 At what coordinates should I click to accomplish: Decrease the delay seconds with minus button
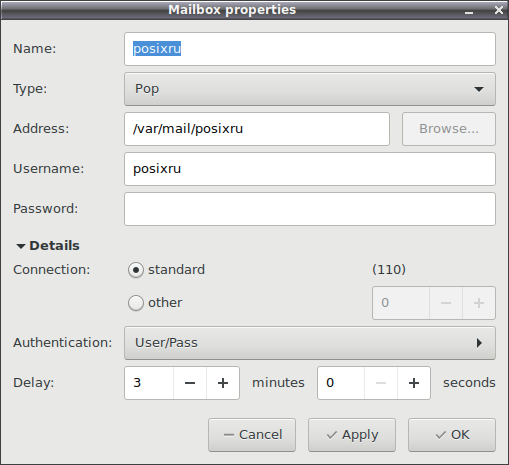381,383
